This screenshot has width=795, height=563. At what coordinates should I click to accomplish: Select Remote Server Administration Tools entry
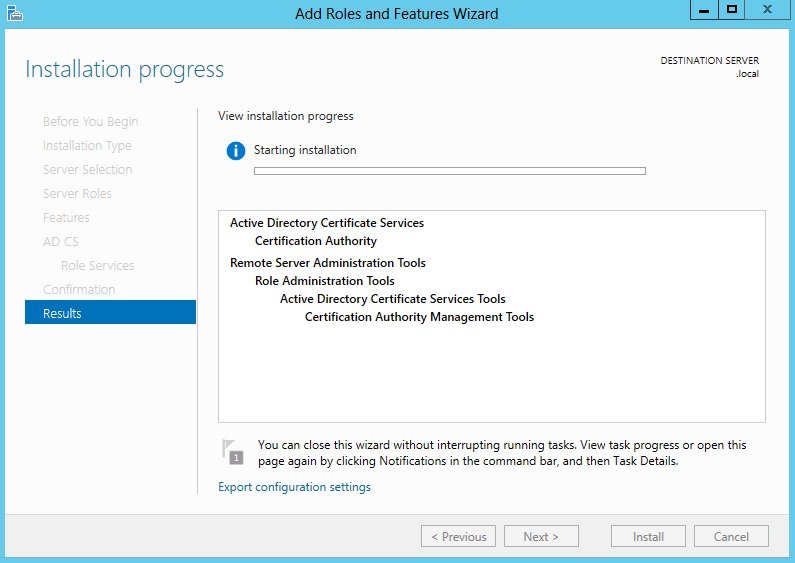tap(328, 263)
